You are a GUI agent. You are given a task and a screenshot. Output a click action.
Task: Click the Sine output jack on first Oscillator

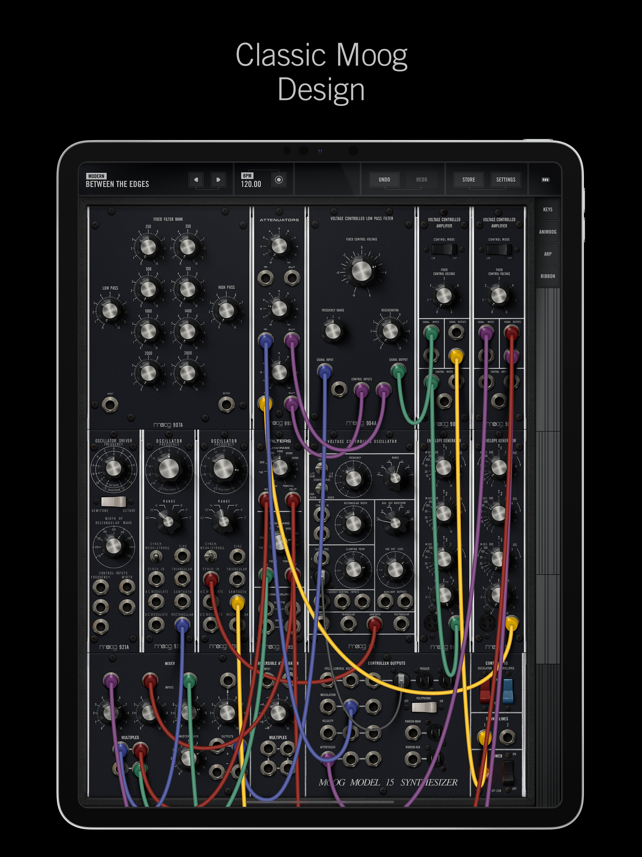tap(182, 556)
